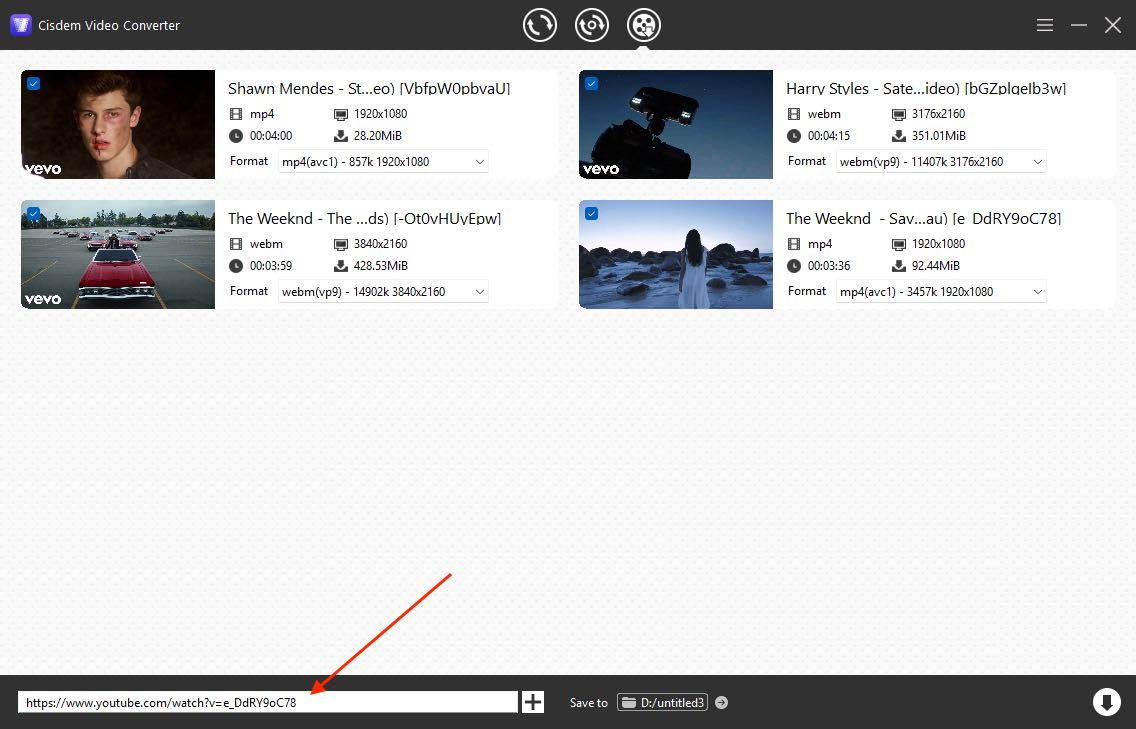Click the film icon beside The Weeknd webm

click(235, 243)
